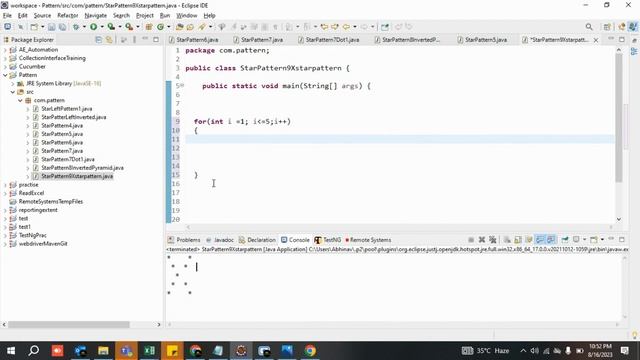Screen dimensions: 640x360
Task: Click the Debug bug icon in toolbar
Action: (76, 27)
